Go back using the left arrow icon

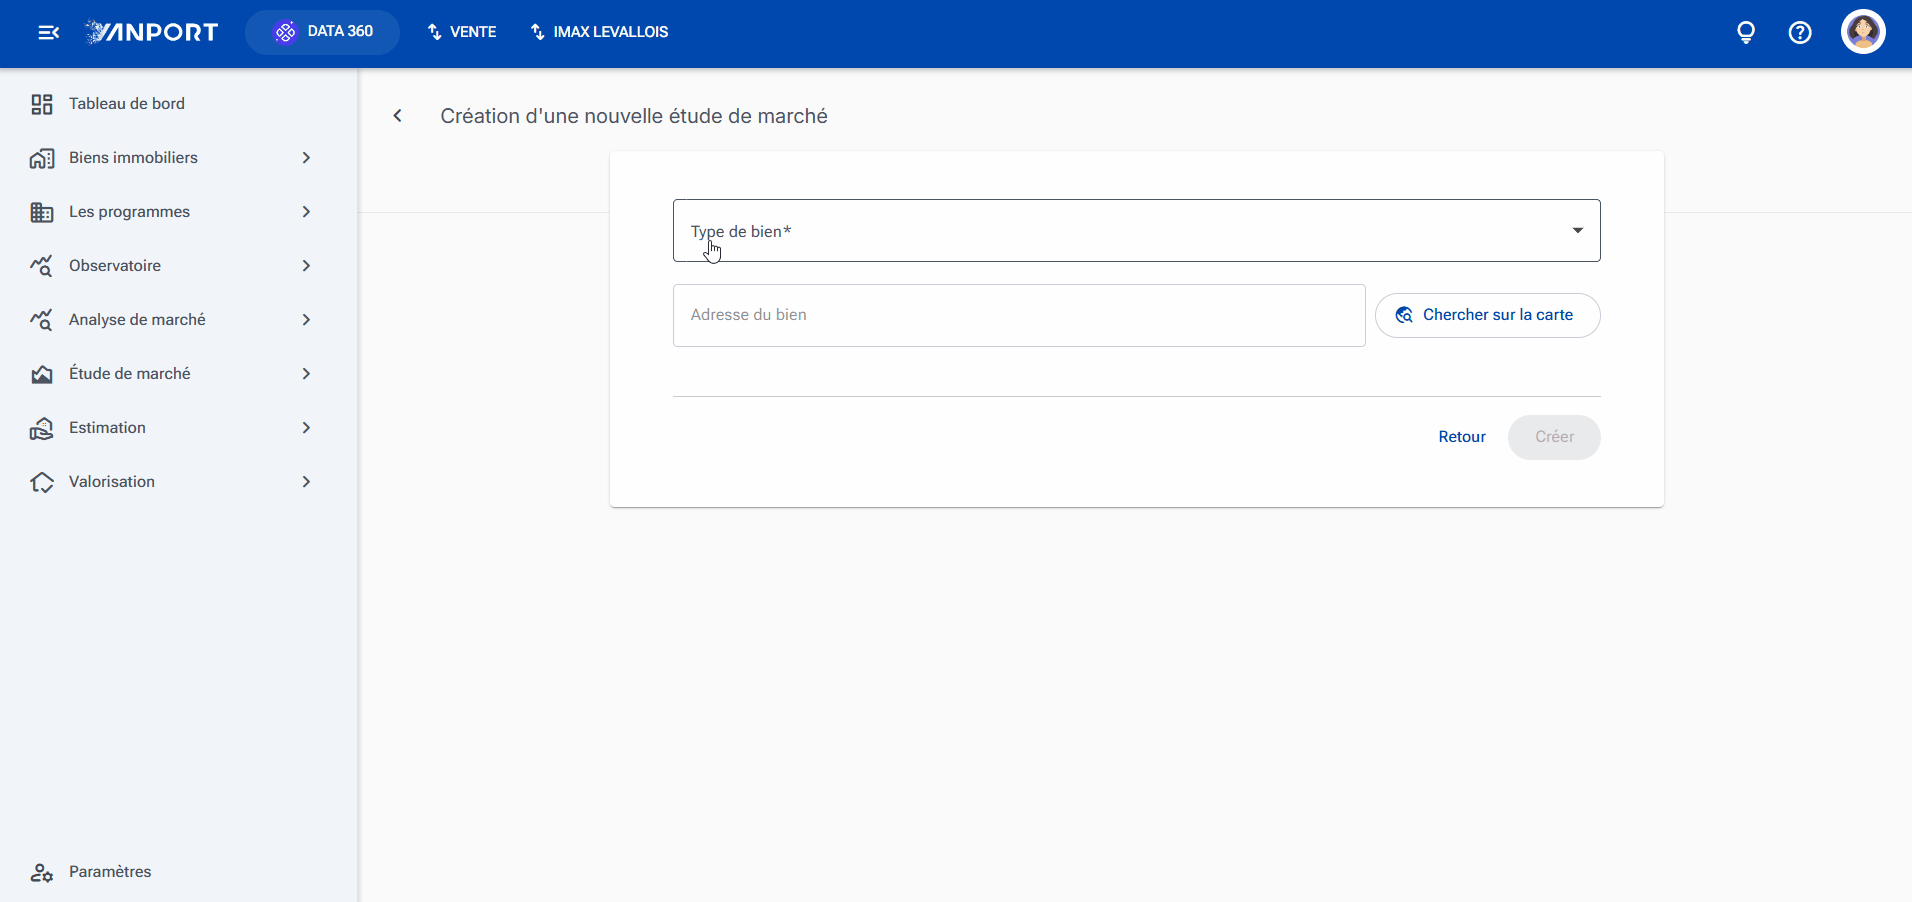[397, 116]
